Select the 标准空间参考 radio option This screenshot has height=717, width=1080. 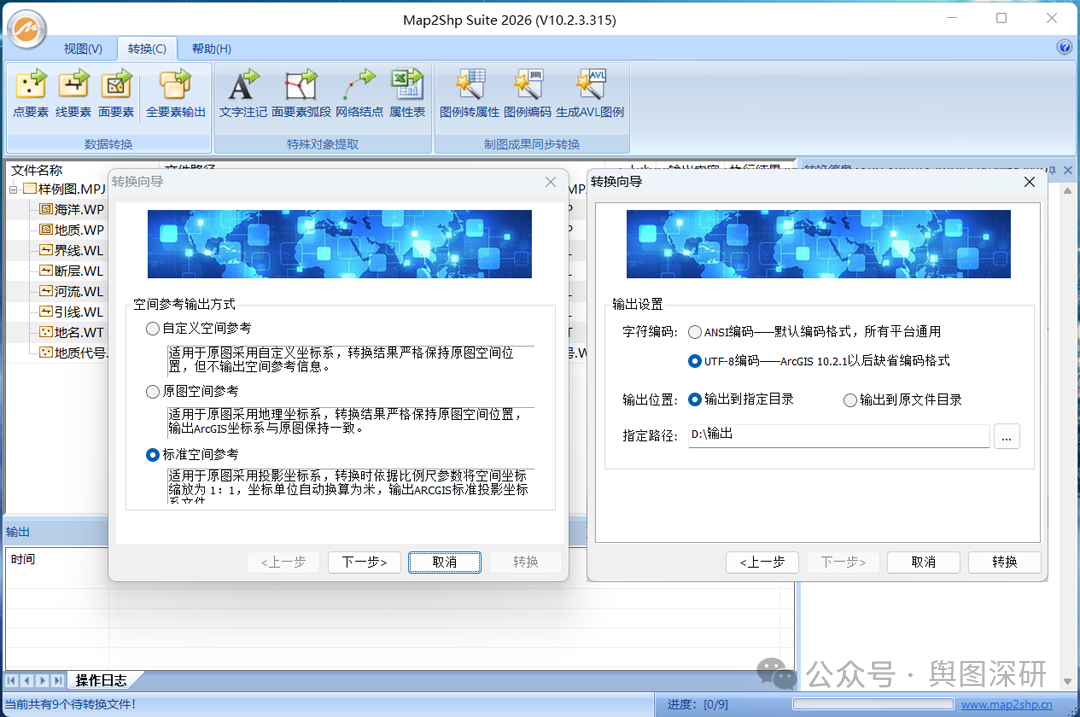(x=152, y=454)
